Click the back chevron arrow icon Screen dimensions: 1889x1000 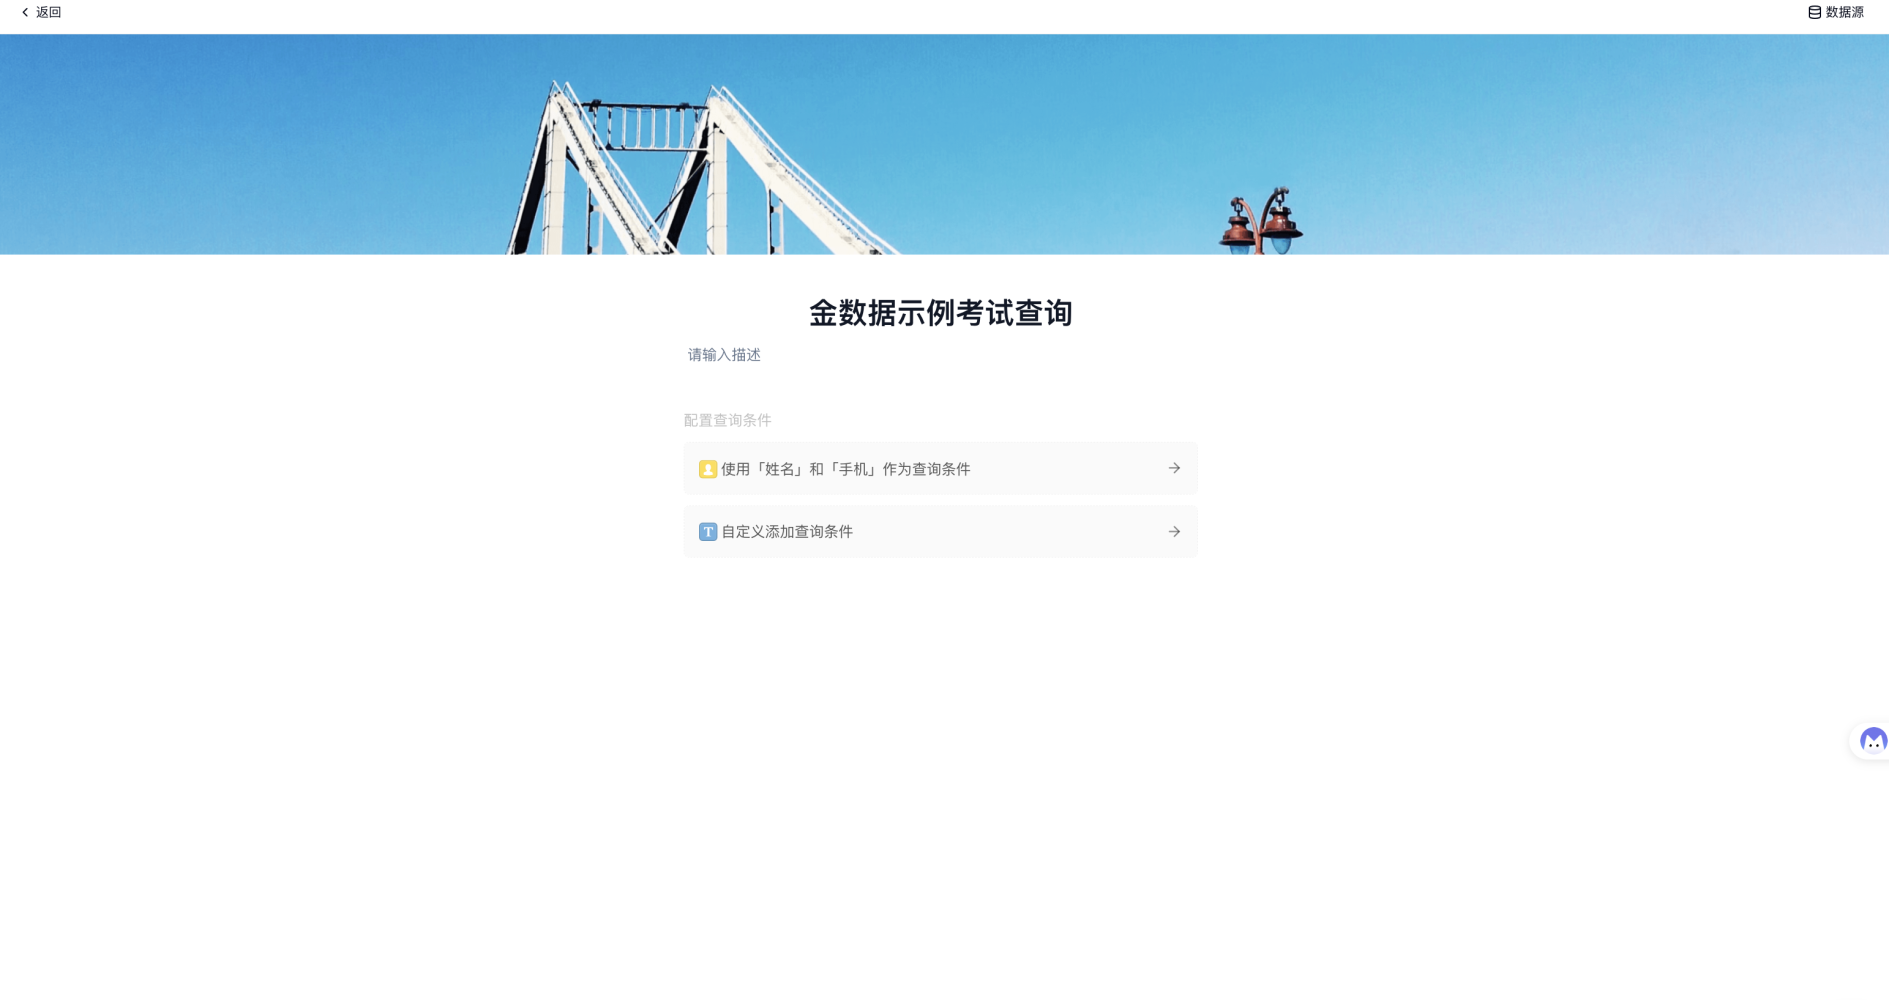(25, 13)
